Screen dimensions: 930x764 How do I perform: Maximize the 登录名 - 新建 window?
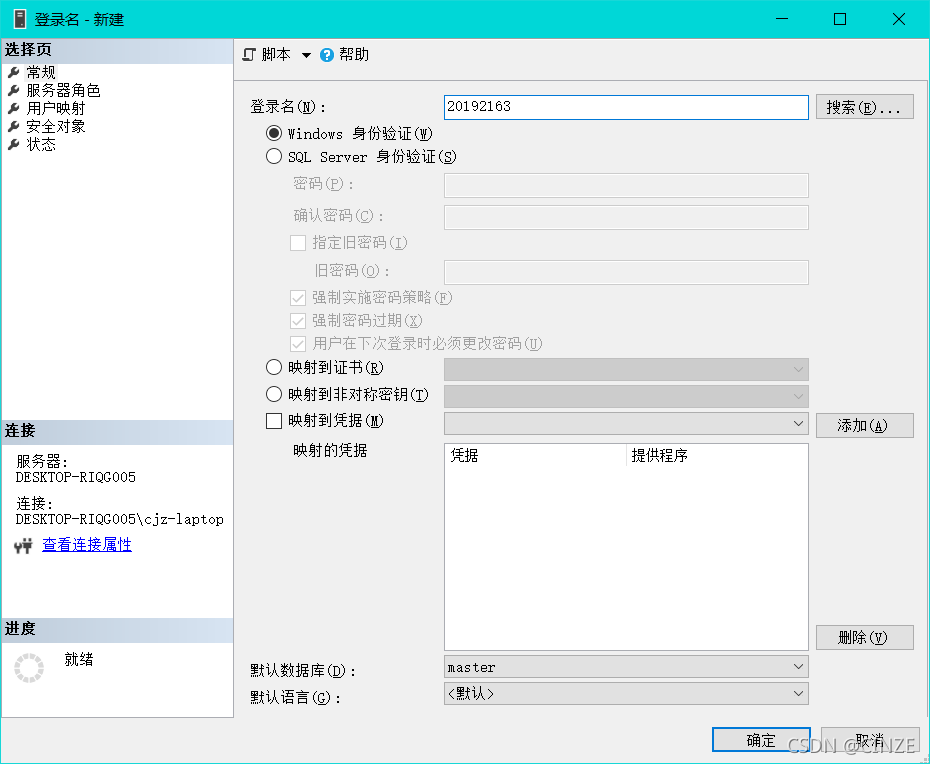pos(840,19)
